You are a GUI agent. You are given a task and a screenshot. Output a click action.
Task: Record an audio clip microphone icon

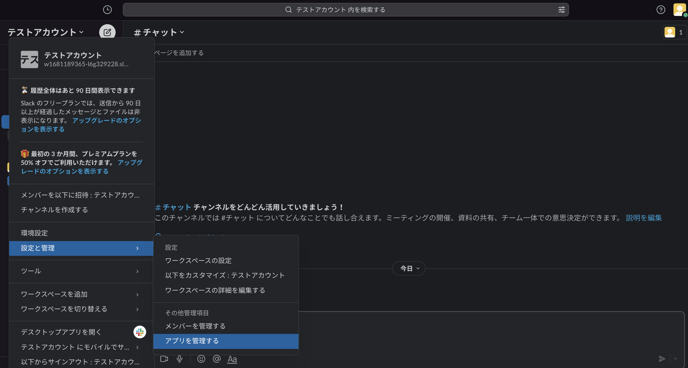(179, 359)
